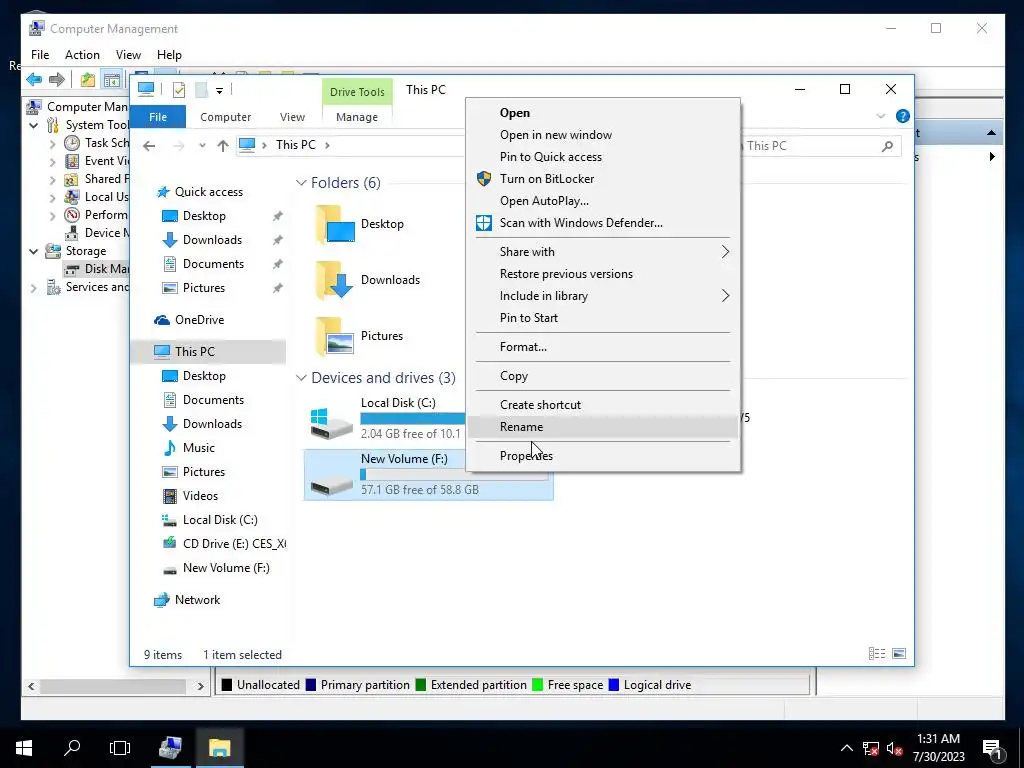Click the Pictures folder icon
1024x768 pixels.
click(x=335, y=336)
